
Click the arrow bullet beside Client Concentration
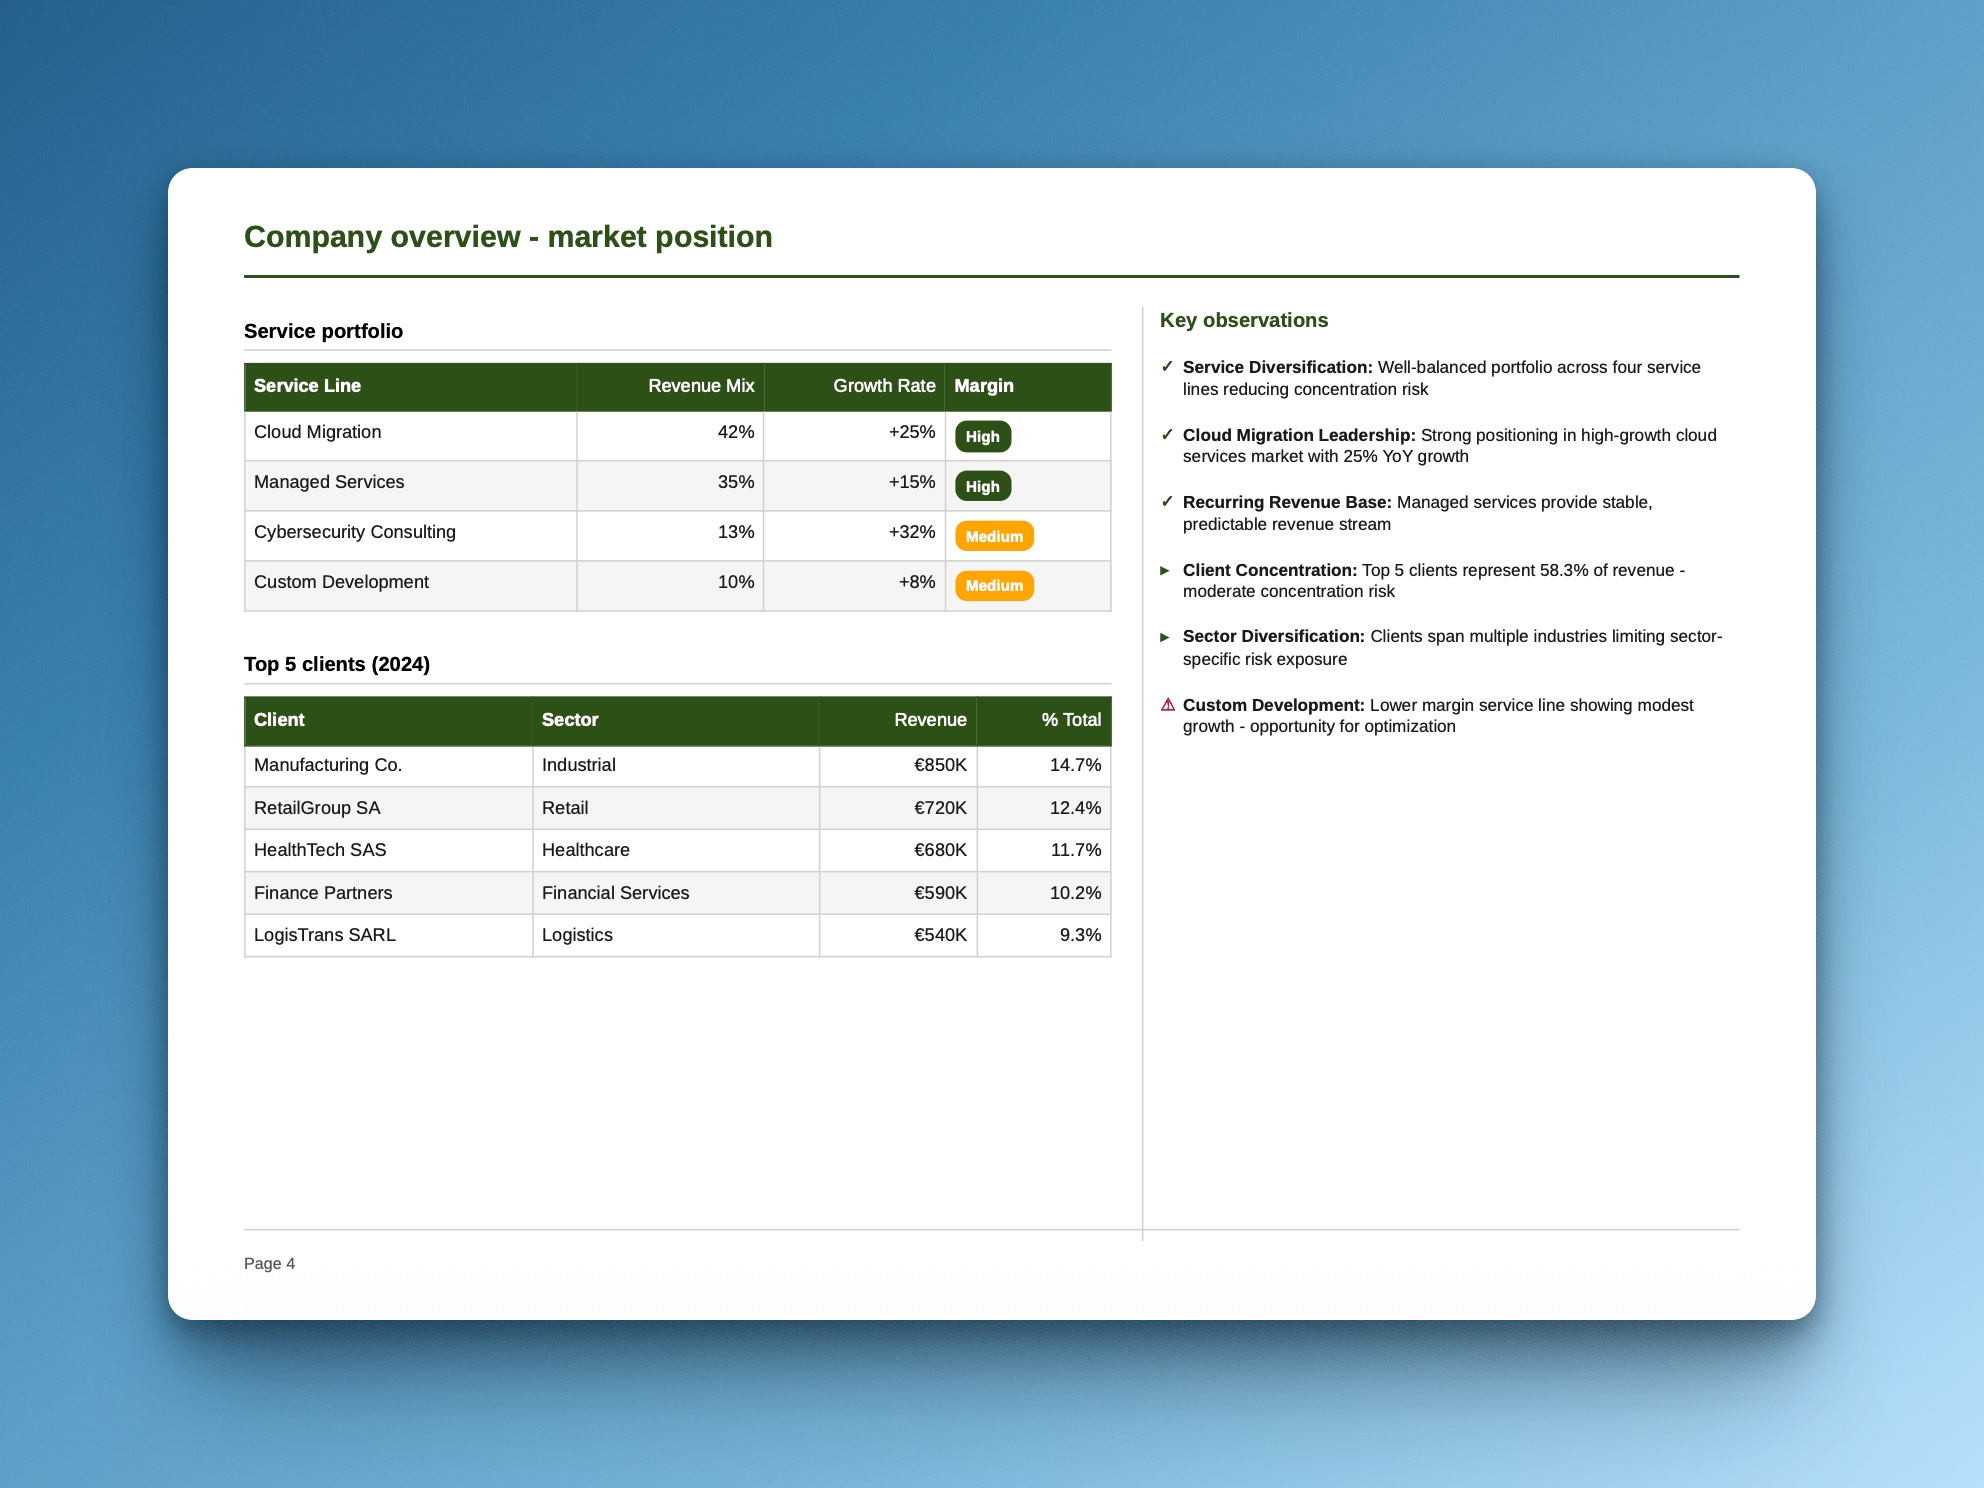(1165, 571)
